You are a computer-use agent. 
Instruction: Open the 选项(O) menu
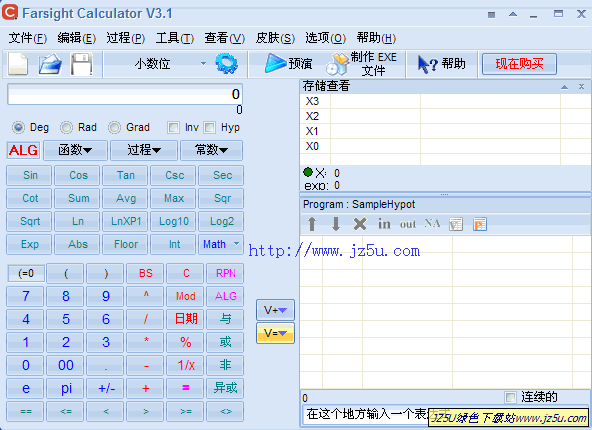[325, 38]
